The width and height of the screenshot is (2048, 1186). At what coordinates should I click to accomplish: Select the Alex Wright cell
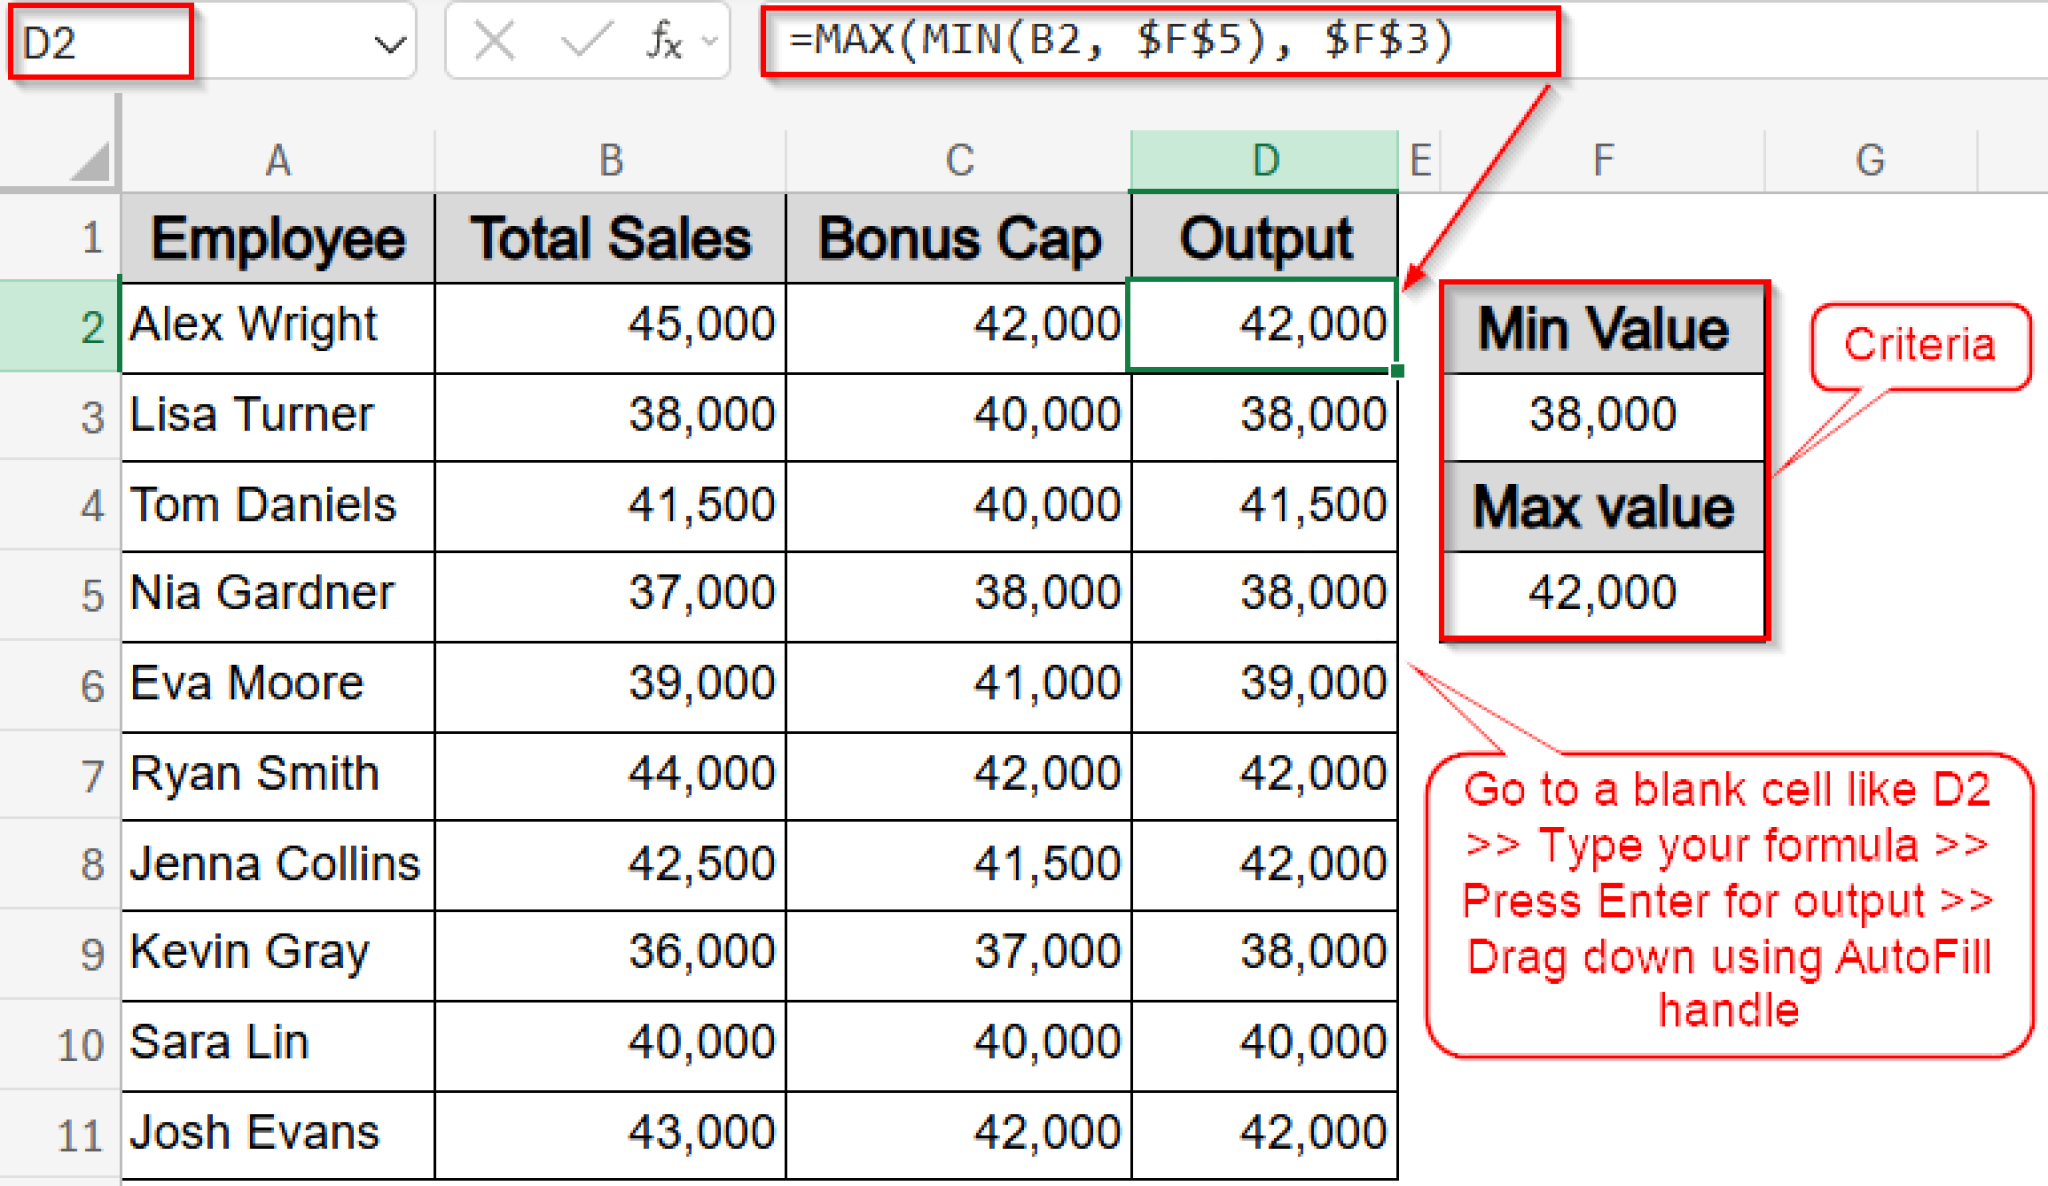pos(276,325)
